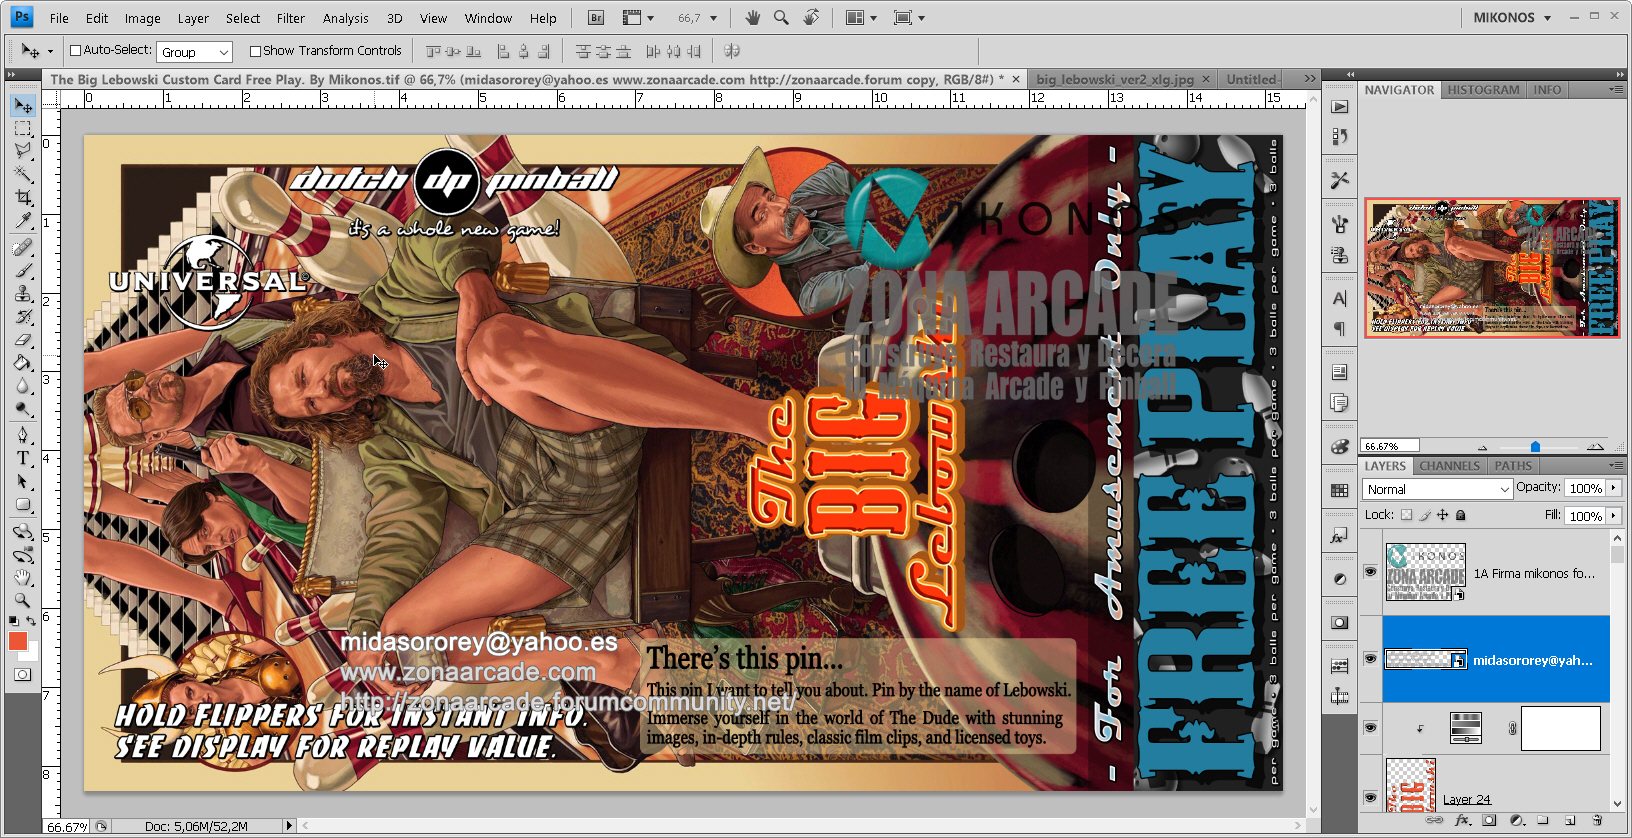Click the Navigator zoom slider handle
Viewport: 1632px width, 838px height.
(x=1535, y=447)
